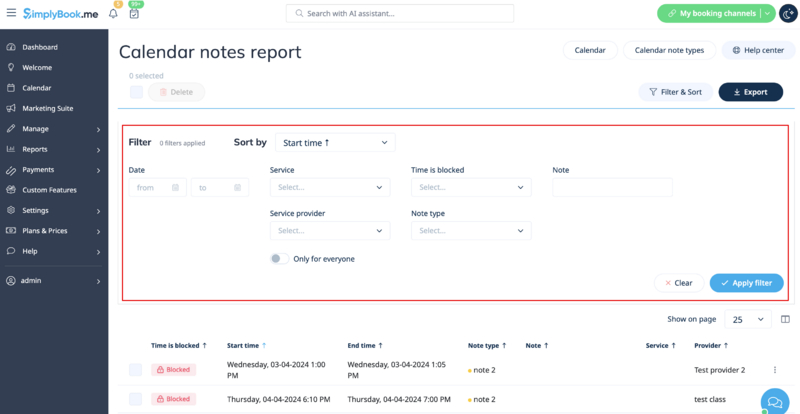Toggle the Only for everyone switch
Screen dimensions: 800x414
coord(280,259)
